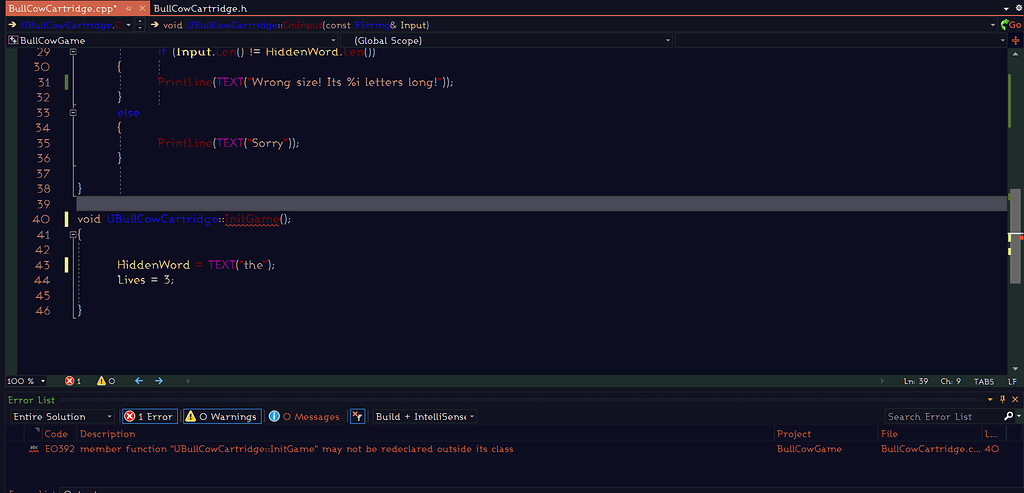Open the Entire Solution scope dropdown
This screenshot has height=493, width=1024.
[x=62, y=416]
